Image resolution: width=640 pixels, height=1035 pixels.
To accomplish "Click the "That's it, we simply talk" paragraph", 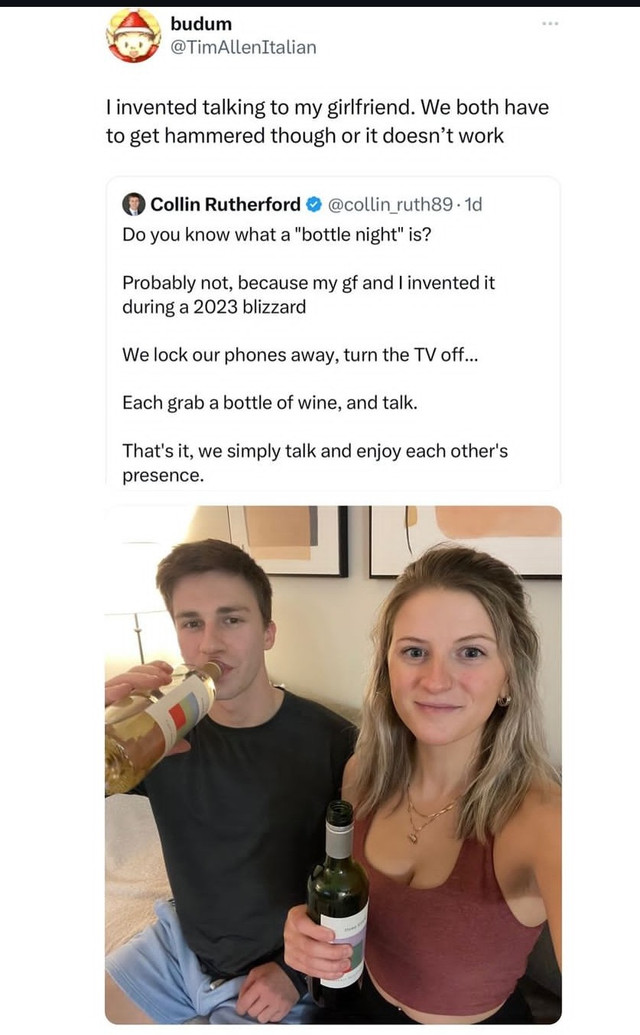I will pyautogui.click(x=314, y=463).
